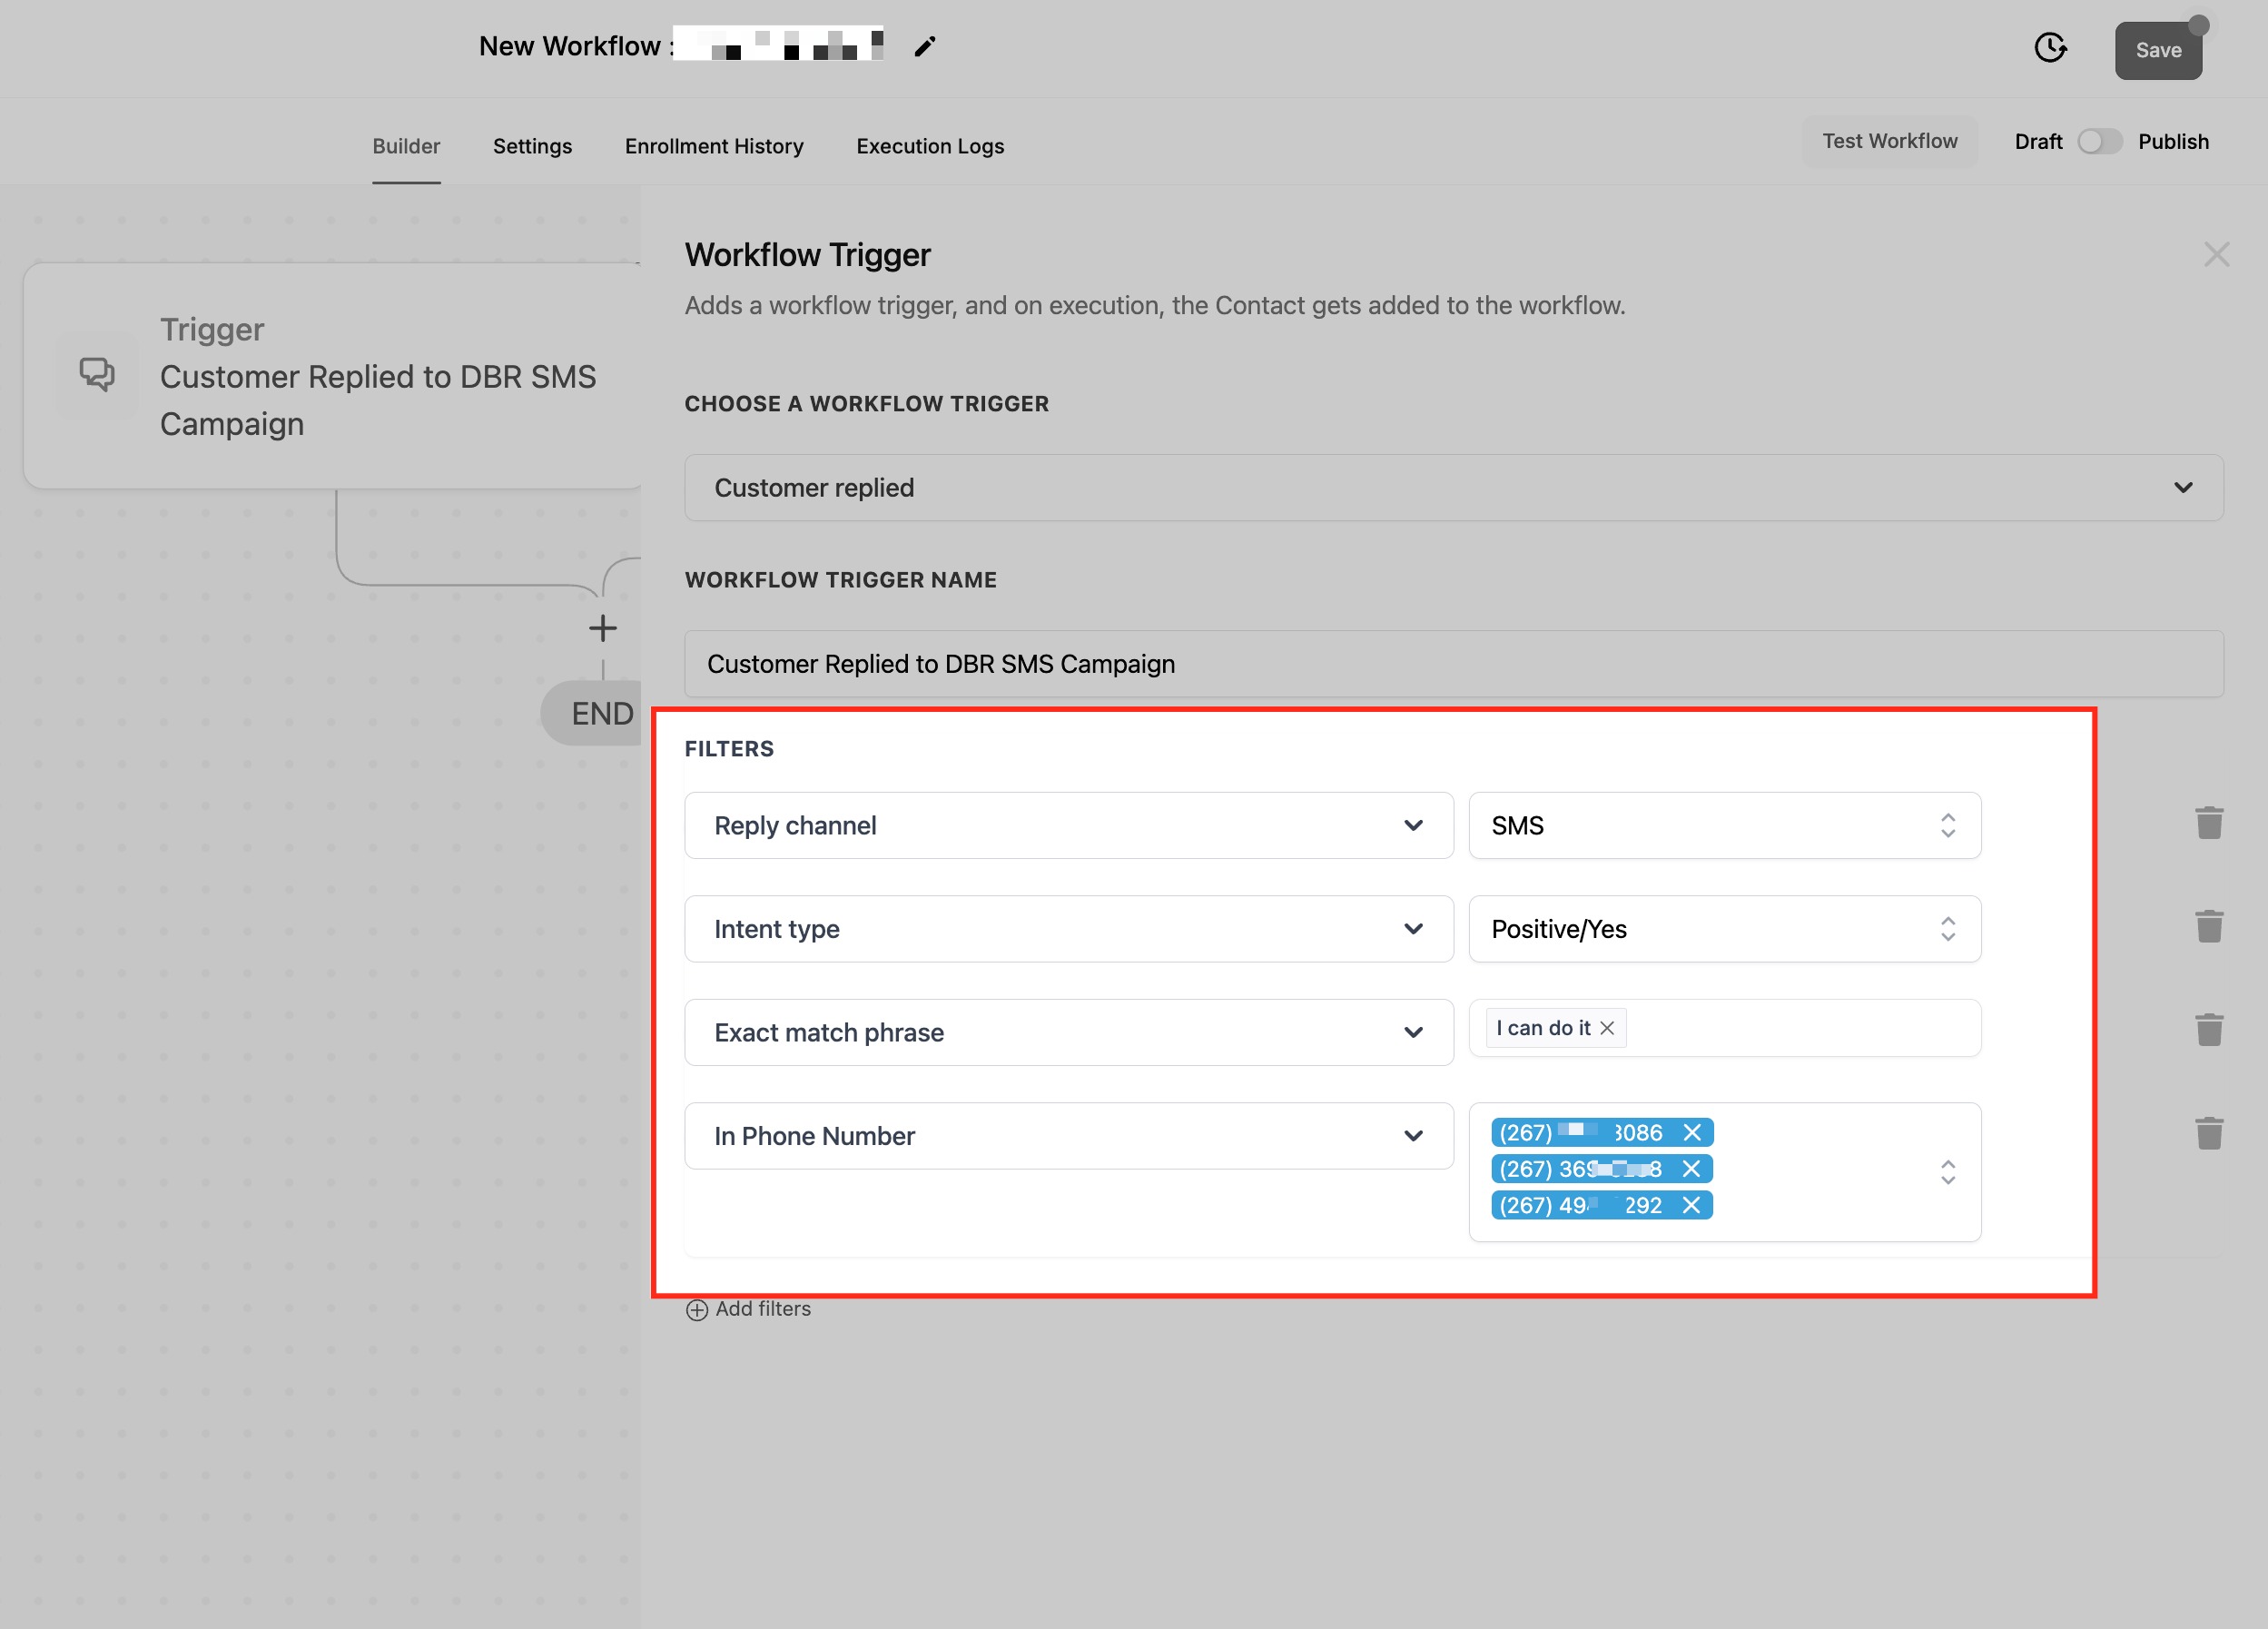Open the version history clock icon
2268x1629 pixels.
(2050, 48)
